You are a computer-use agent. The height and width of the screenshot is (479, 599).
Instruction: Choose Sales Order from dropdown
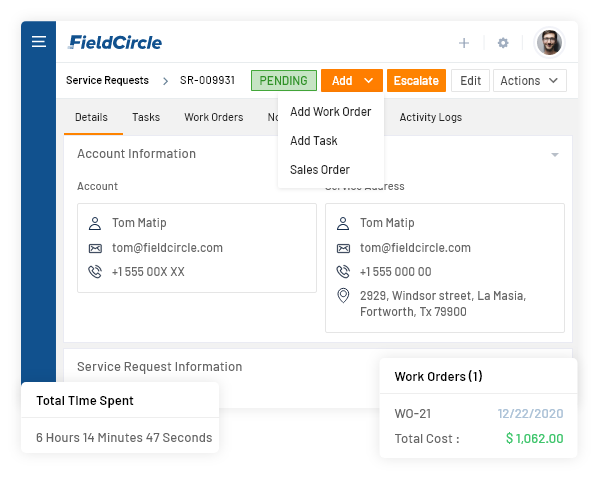pos(320,170)
